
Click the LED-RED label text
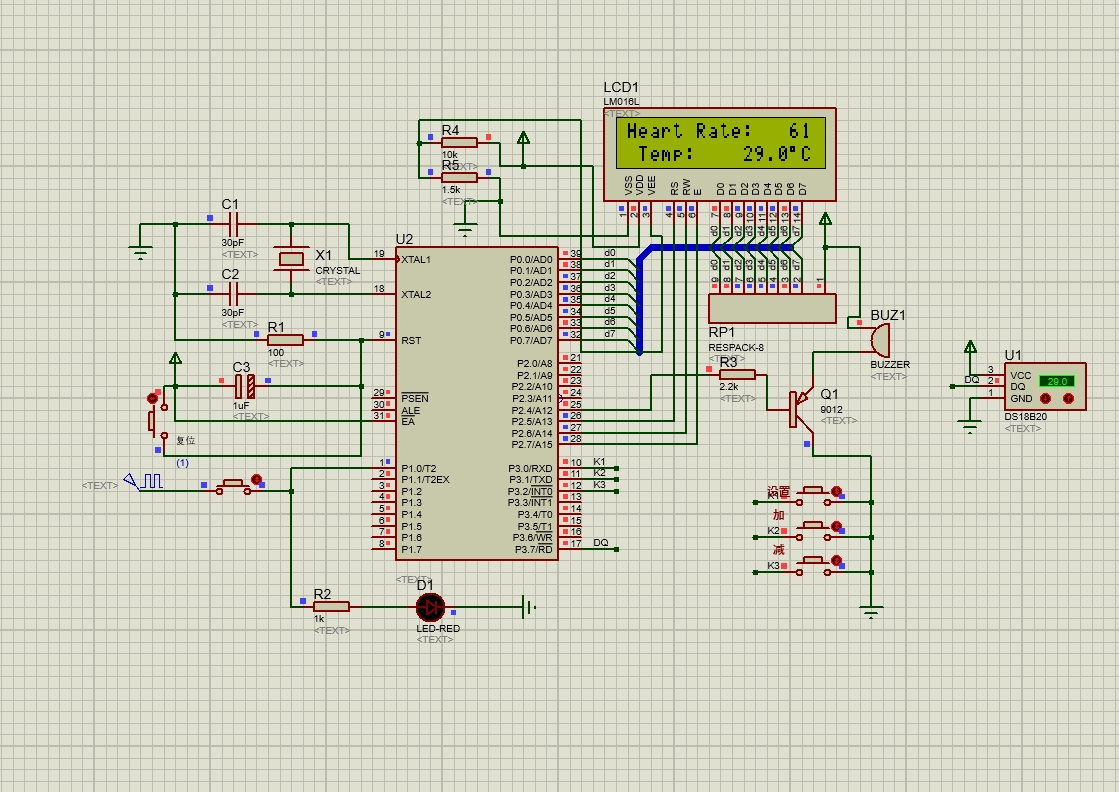coord(438,629)
